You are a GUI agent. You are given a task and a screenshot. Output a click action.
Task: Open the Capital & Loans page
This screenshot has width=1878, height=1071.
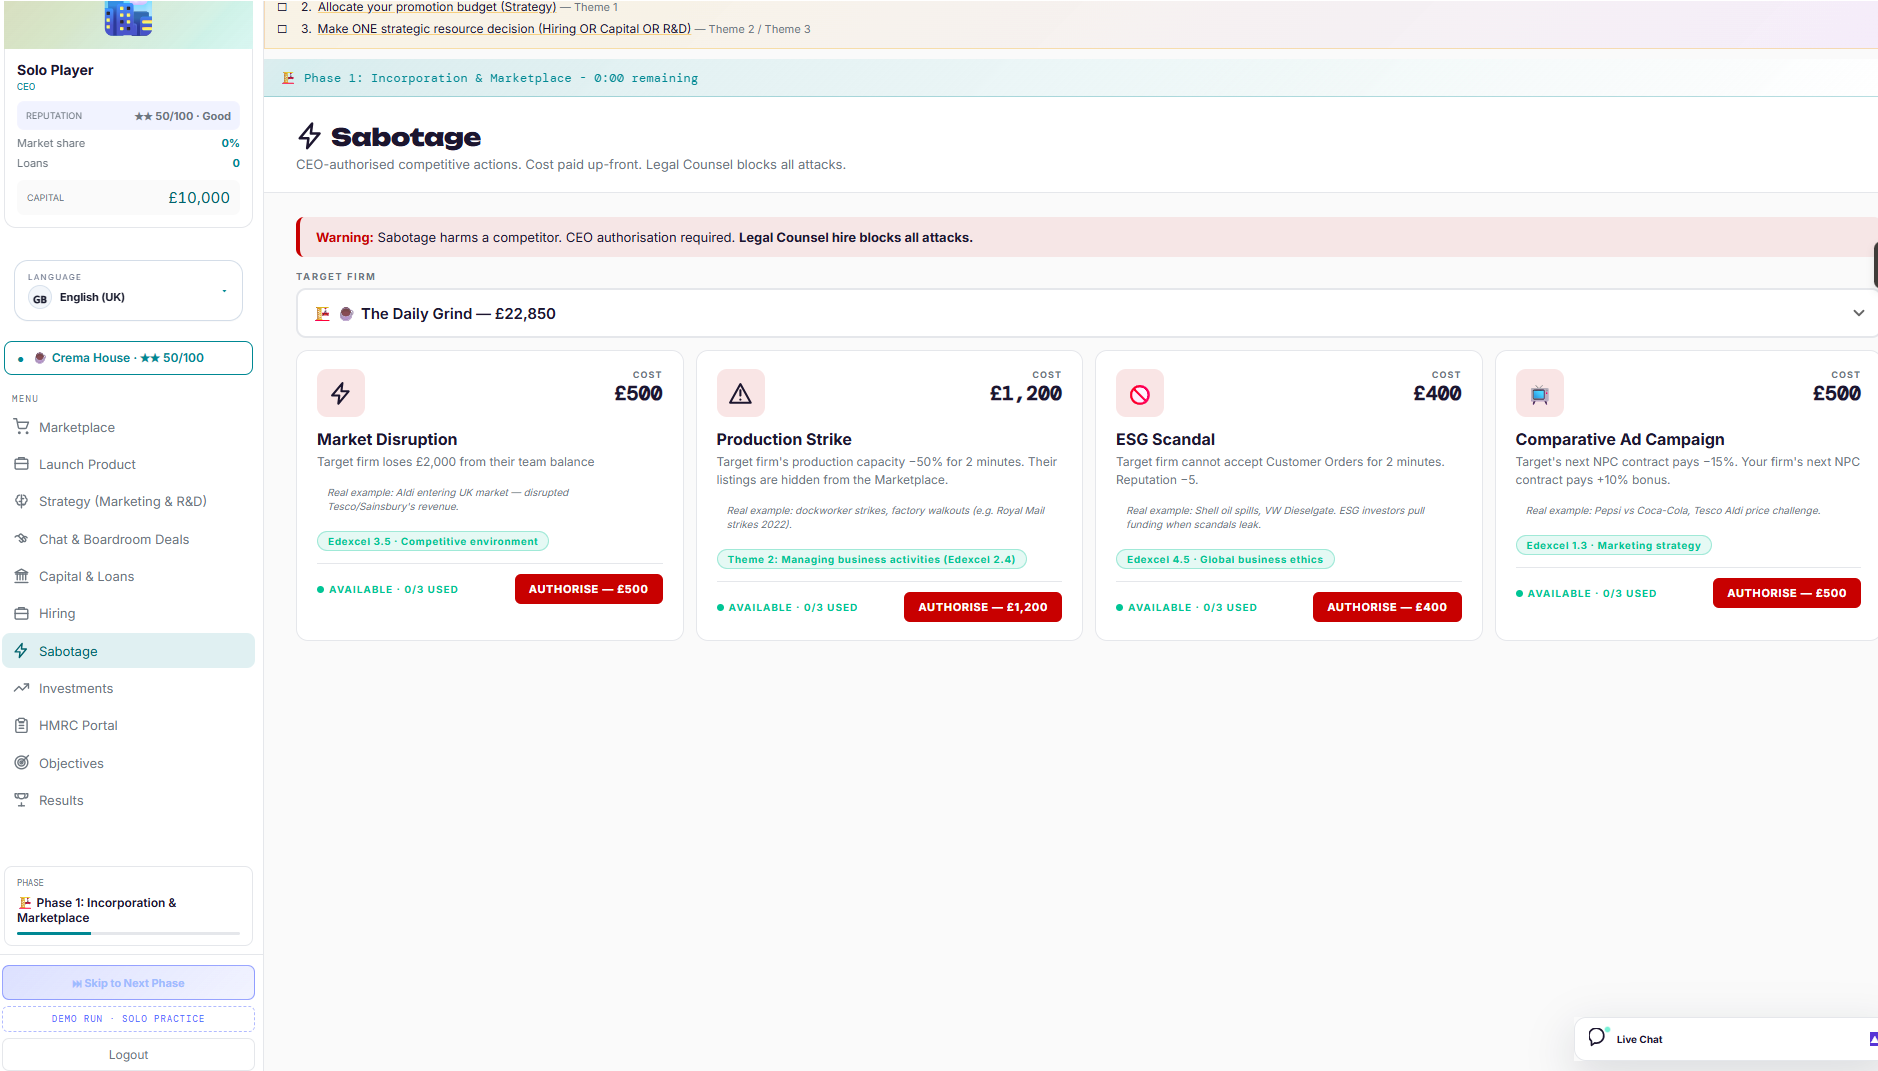[128, 576]
